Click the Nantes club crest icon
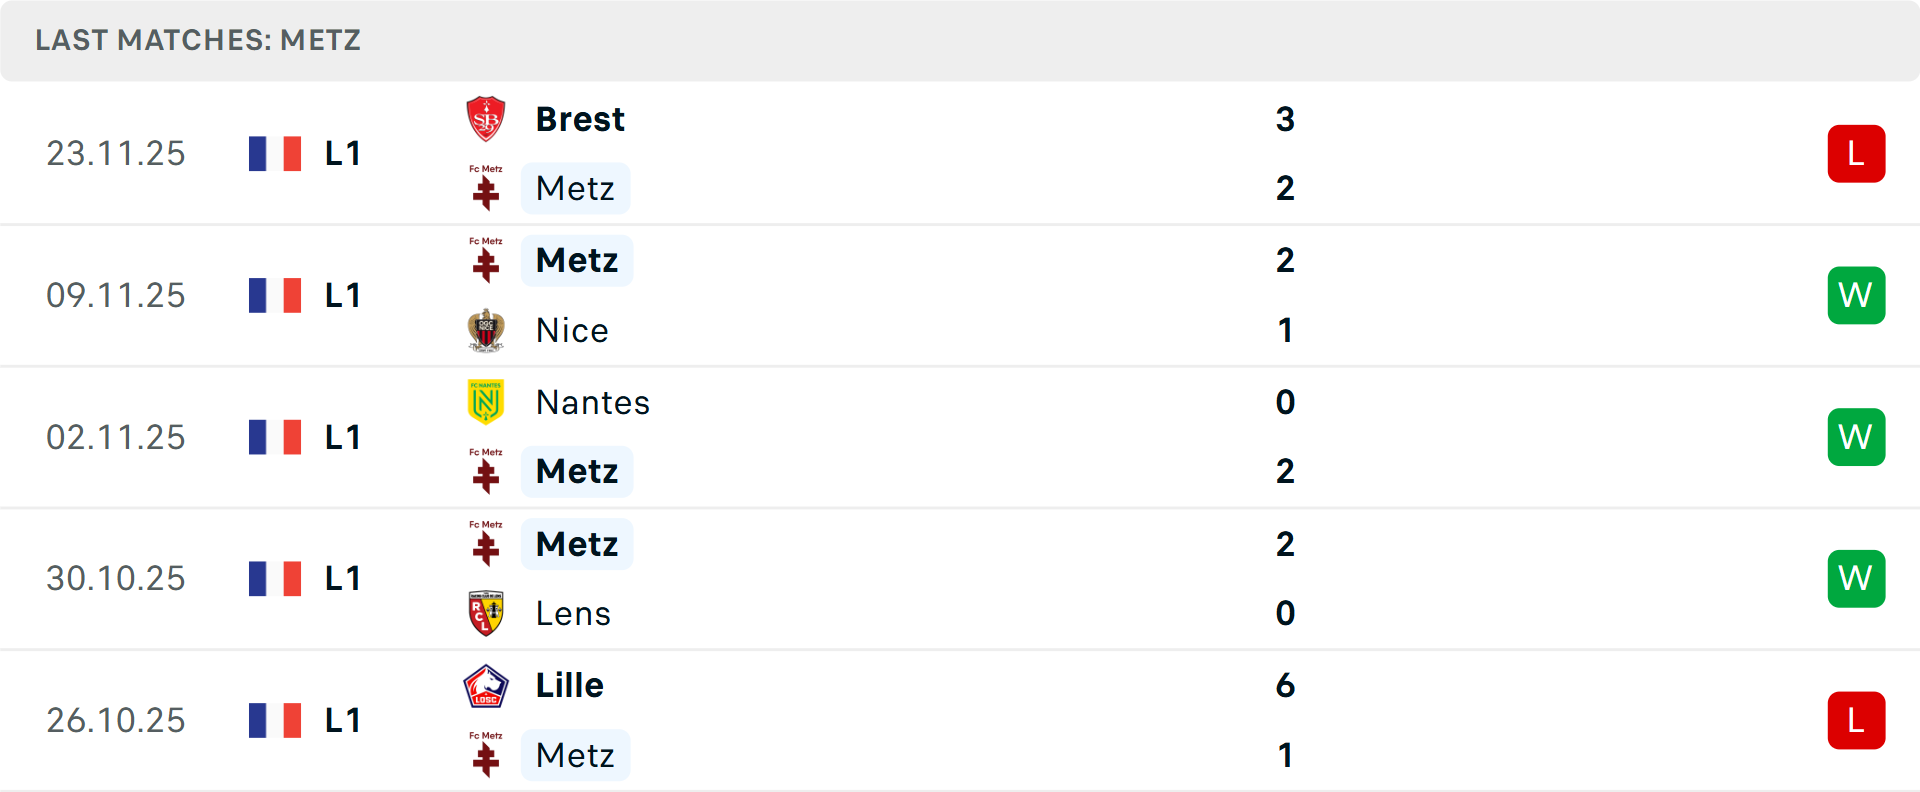 [x=486, y=402]
